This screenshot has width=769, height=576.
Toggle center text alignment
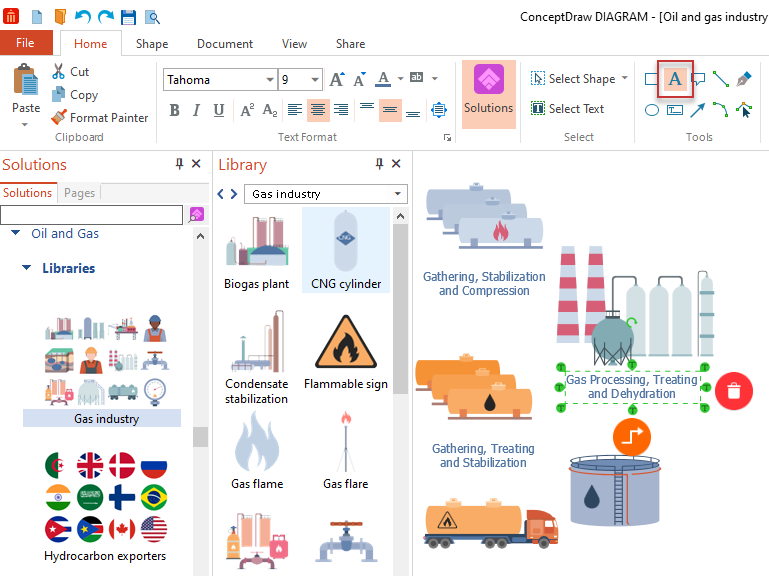[x=318, y=110]
